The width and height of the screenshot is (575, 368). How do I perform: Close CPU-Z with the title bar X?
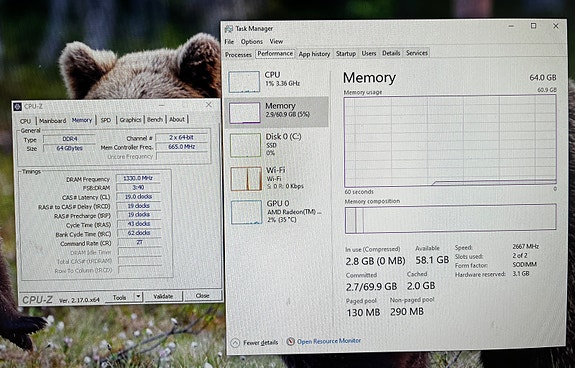point(209,105)
